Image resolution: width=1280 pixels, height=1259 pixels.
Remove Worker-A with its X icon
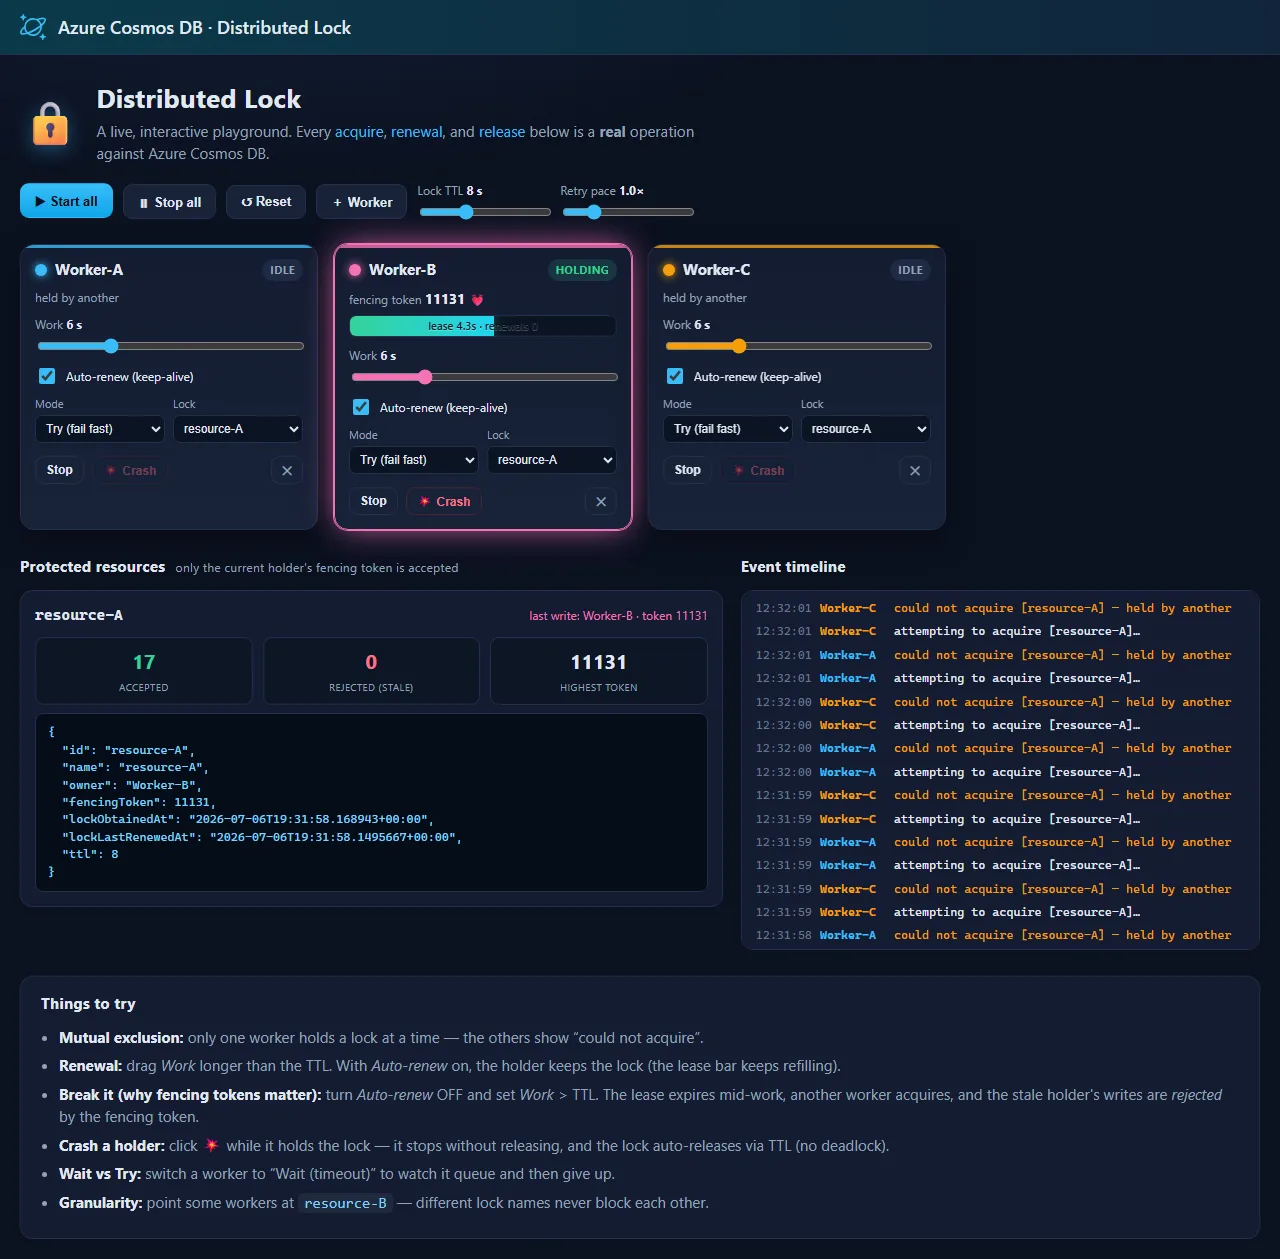pyautogui.click(x=287, y=471)
